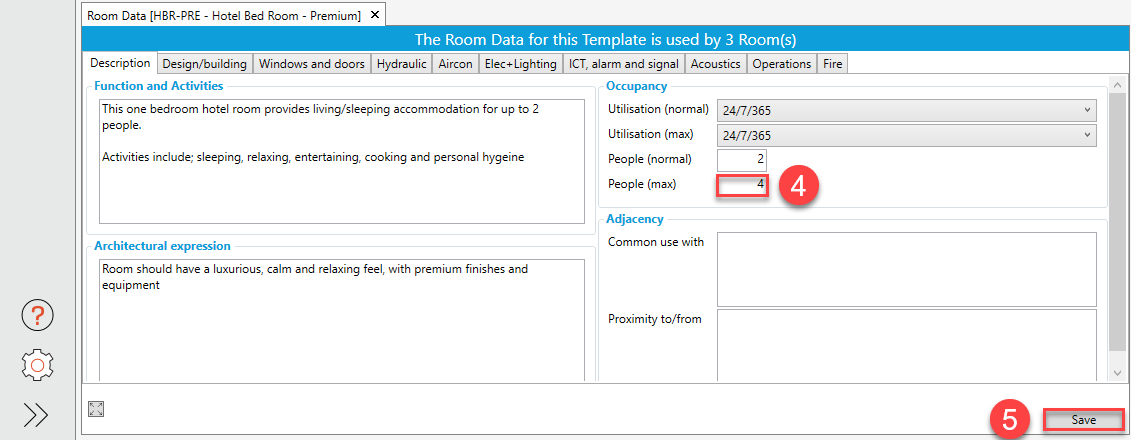Click the help question mark icon

point(37,317)
